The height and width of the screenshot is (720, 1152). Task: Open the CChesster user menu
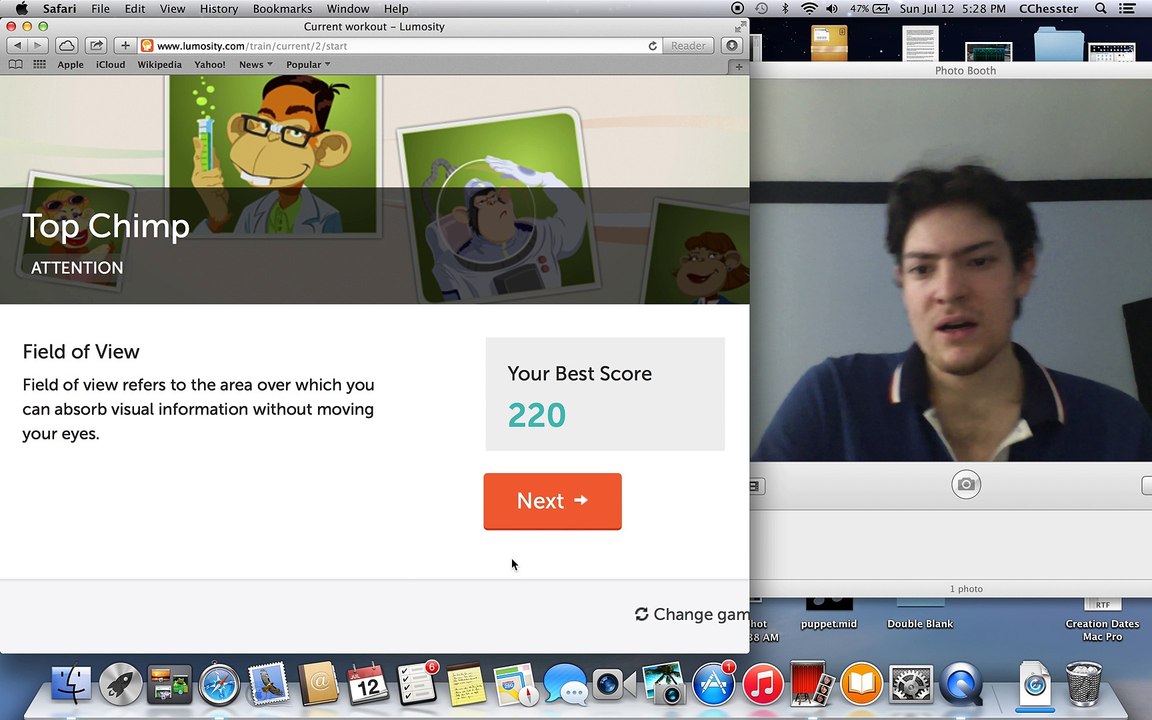coord(1048,9)
